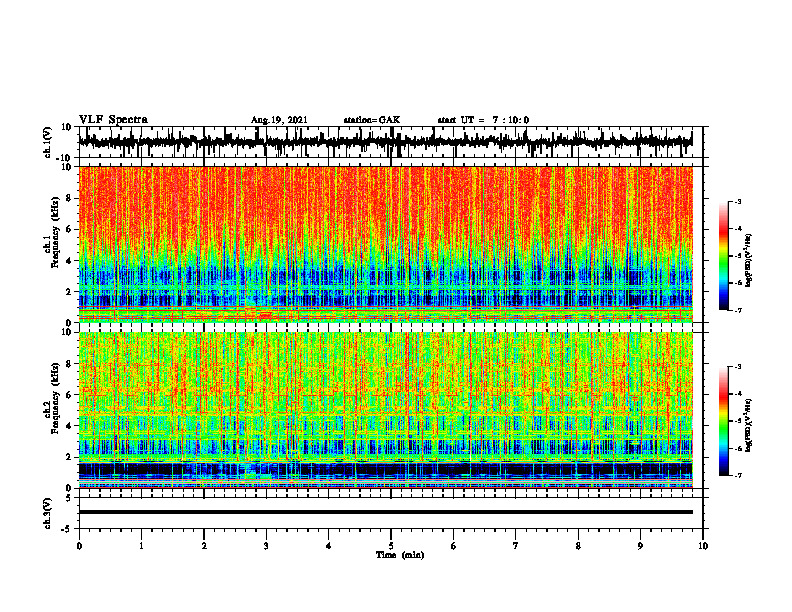This screenshot has width=792, height=612.
Task: Click time axis tick label '8'
Action: coord(578,546)
